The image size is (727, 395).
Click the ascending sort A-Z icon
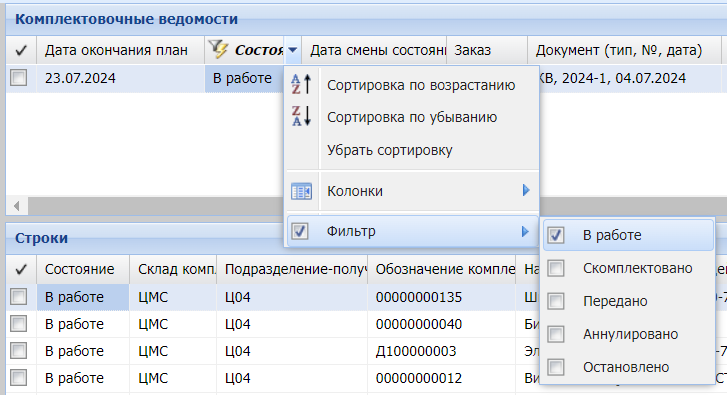coord(301,85)
